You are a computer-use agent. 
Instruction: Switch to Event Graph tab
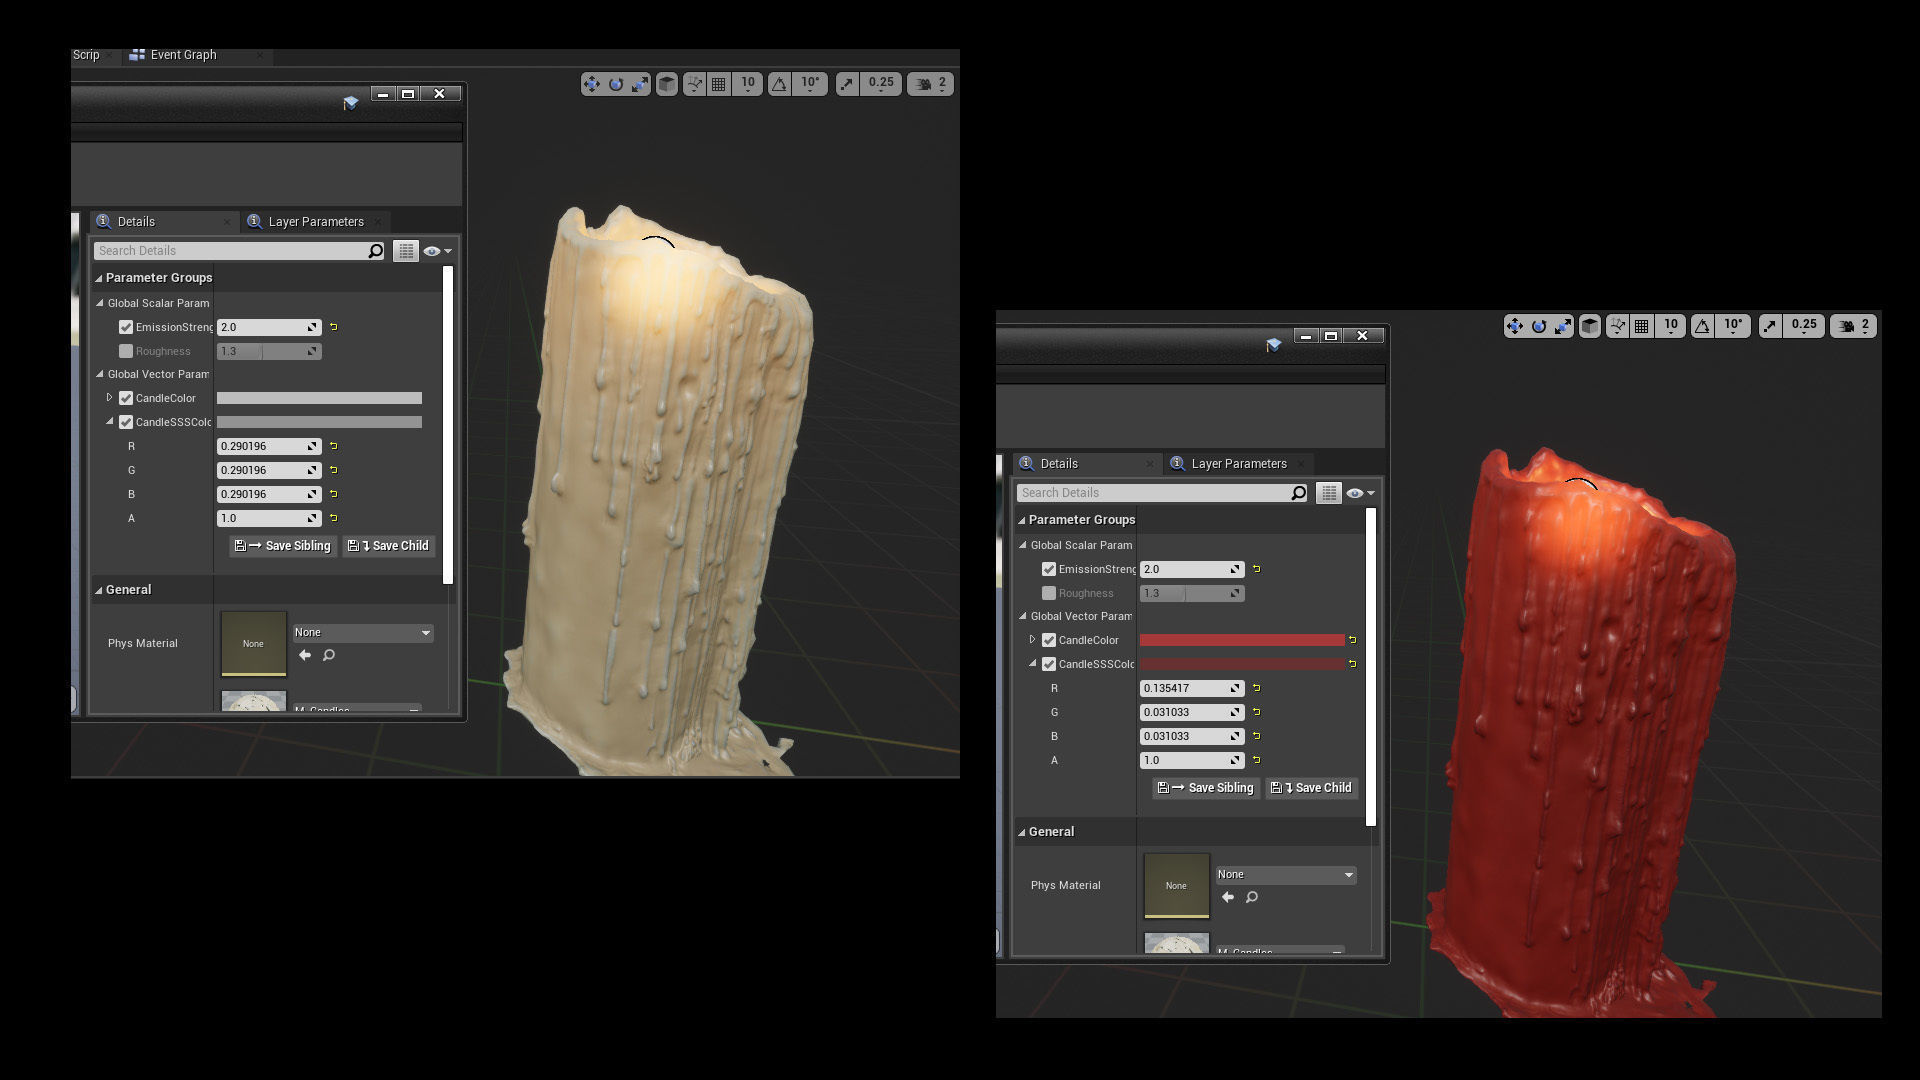click(x=183, y=55)
